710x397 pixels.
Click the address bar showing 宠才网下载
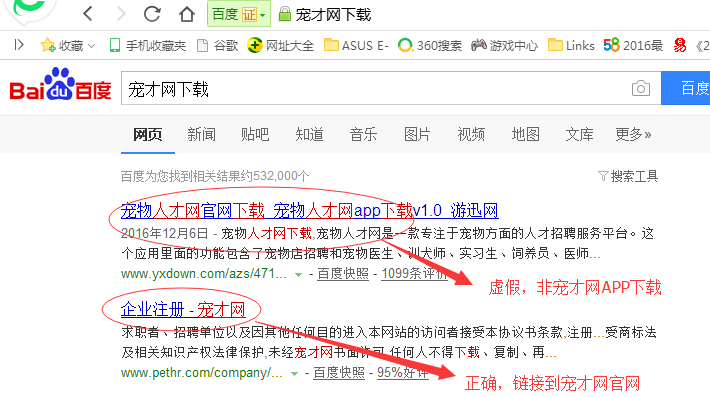333,14
